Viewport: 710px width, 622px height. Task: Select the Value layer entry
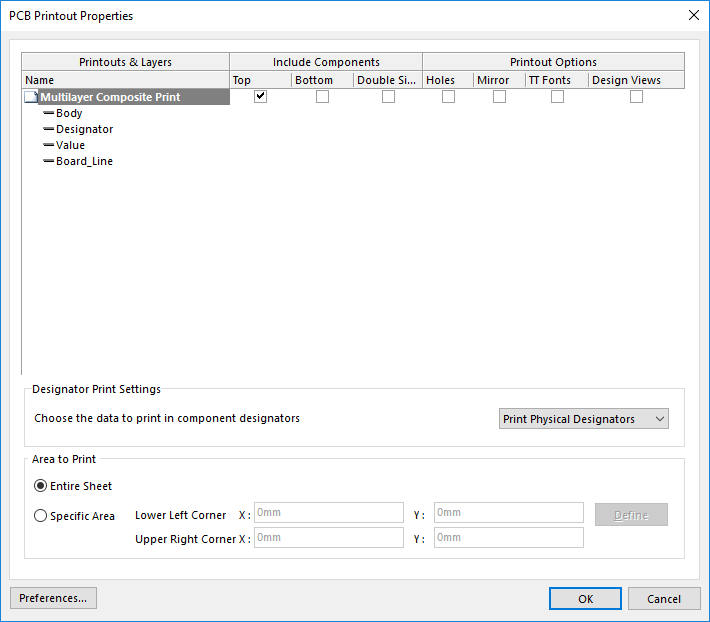(70, 145)
